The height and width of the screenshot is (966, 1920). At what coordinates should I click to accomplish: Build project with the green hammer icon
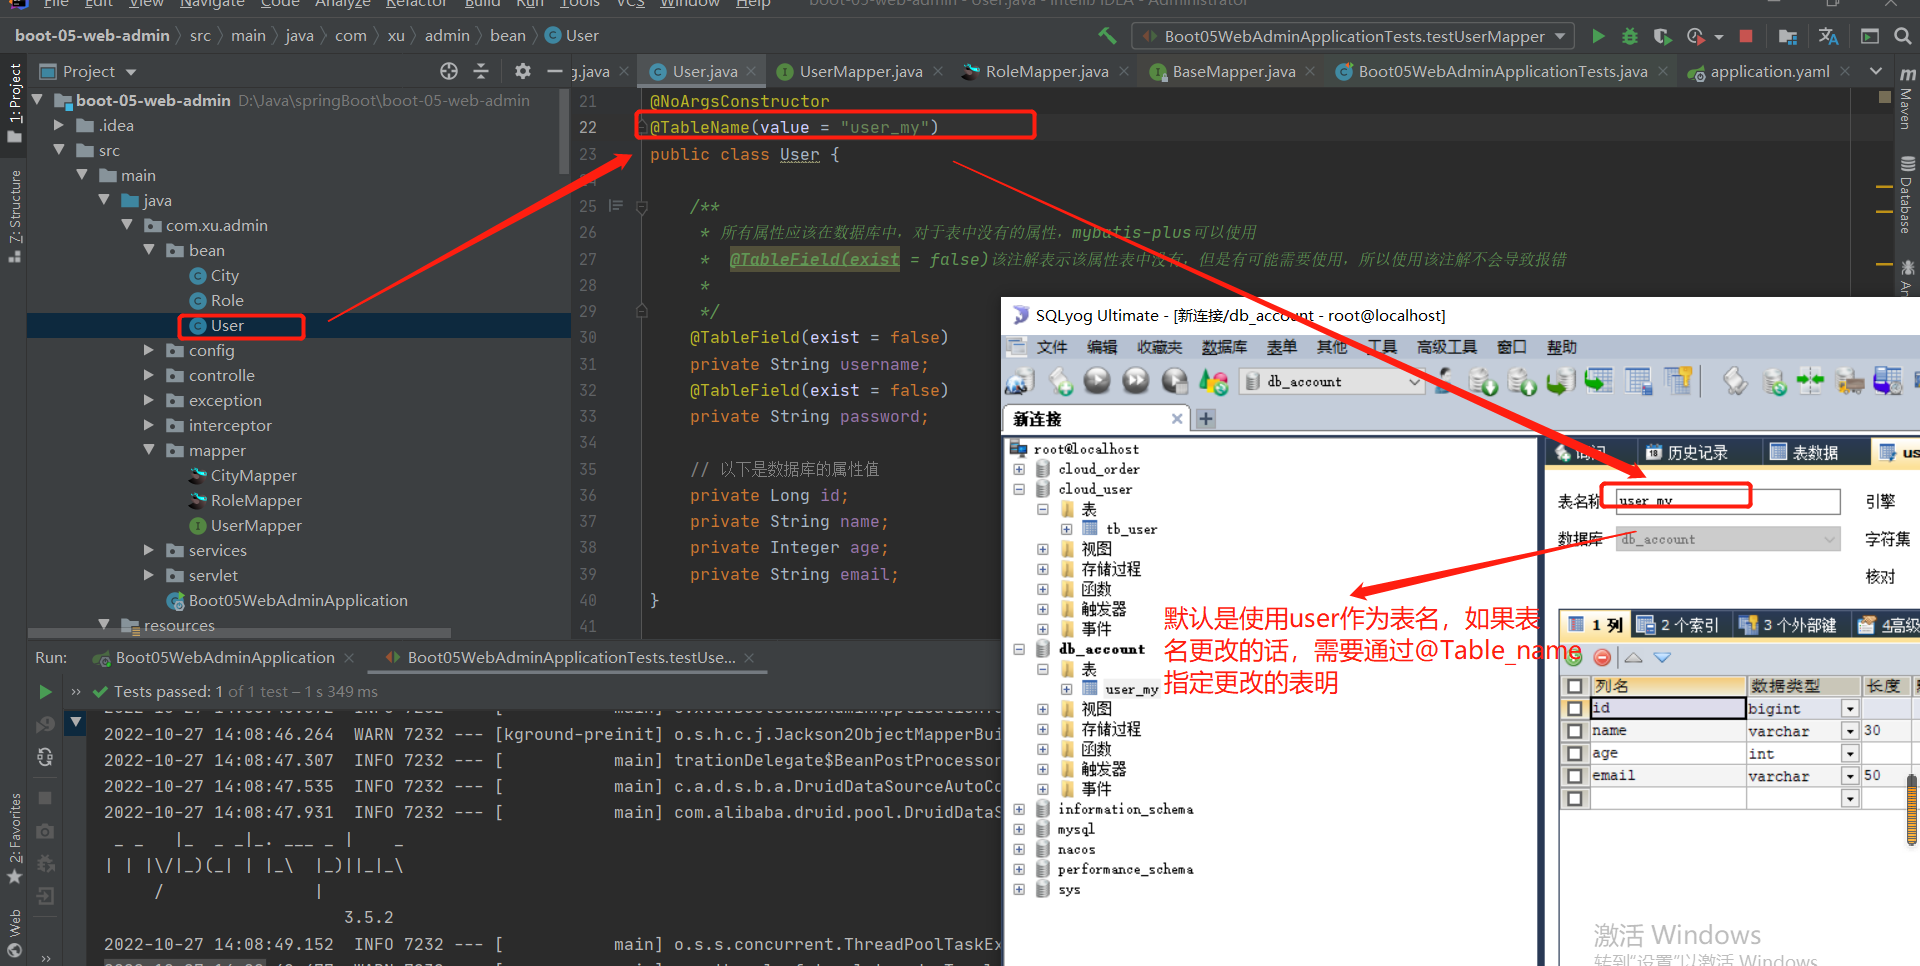[1107, 36]
